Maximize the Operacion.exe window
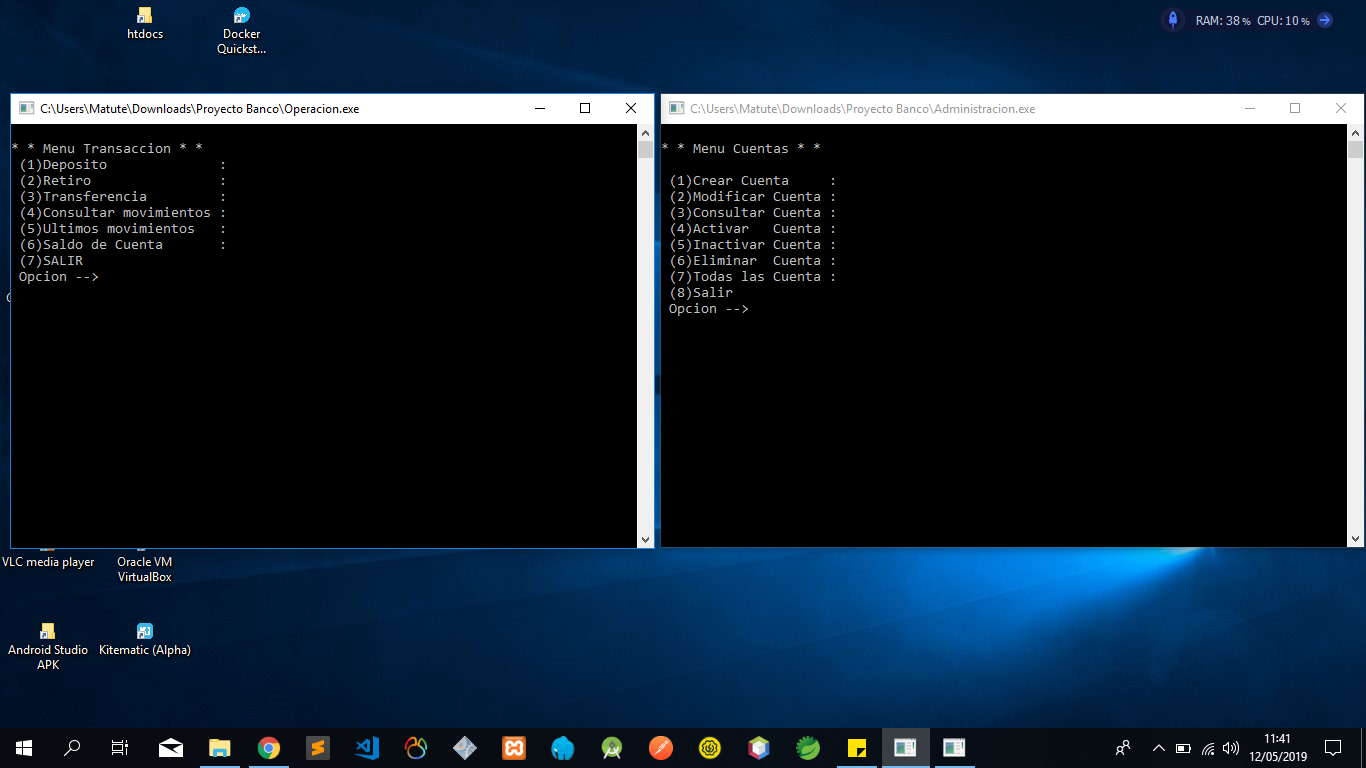This screenshot has width=1366, height=768. [x=585, y=108]
